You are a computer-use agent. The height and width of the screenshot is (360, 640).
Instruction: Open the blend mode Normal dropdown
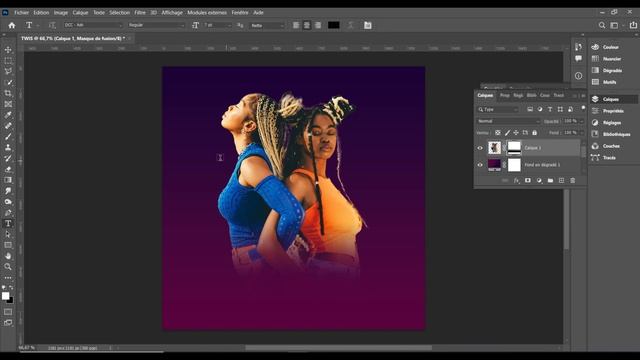(508, 121)
